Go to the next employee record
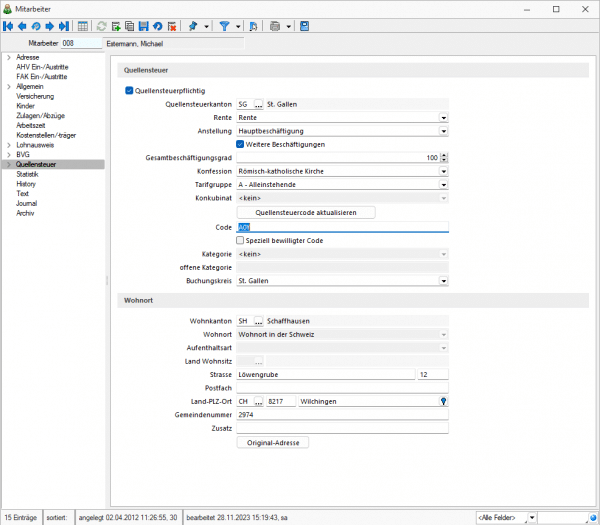The width and height of the screenshot is (600, 525). [x=49, y=26]
